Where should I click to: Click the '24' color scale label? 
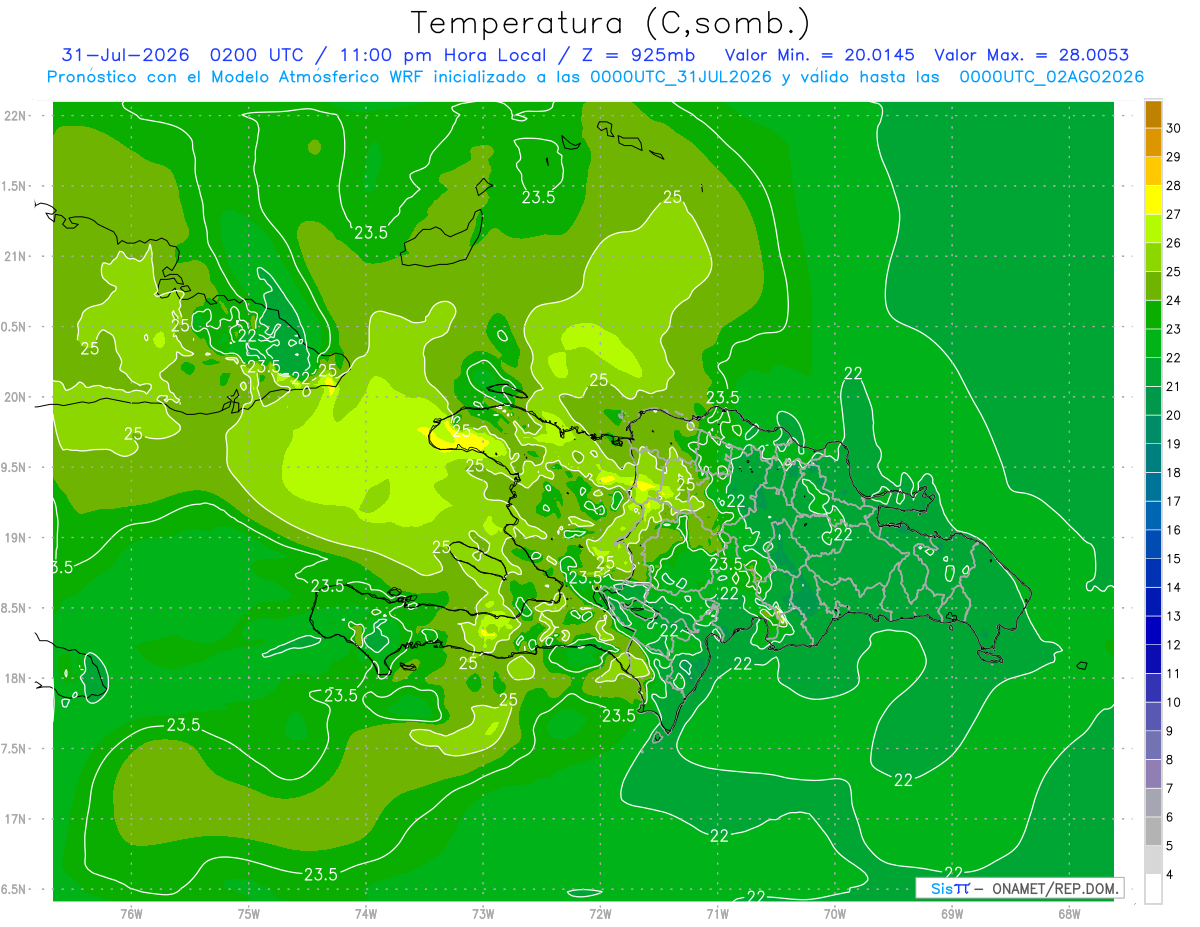click(x=1174, y=300)
